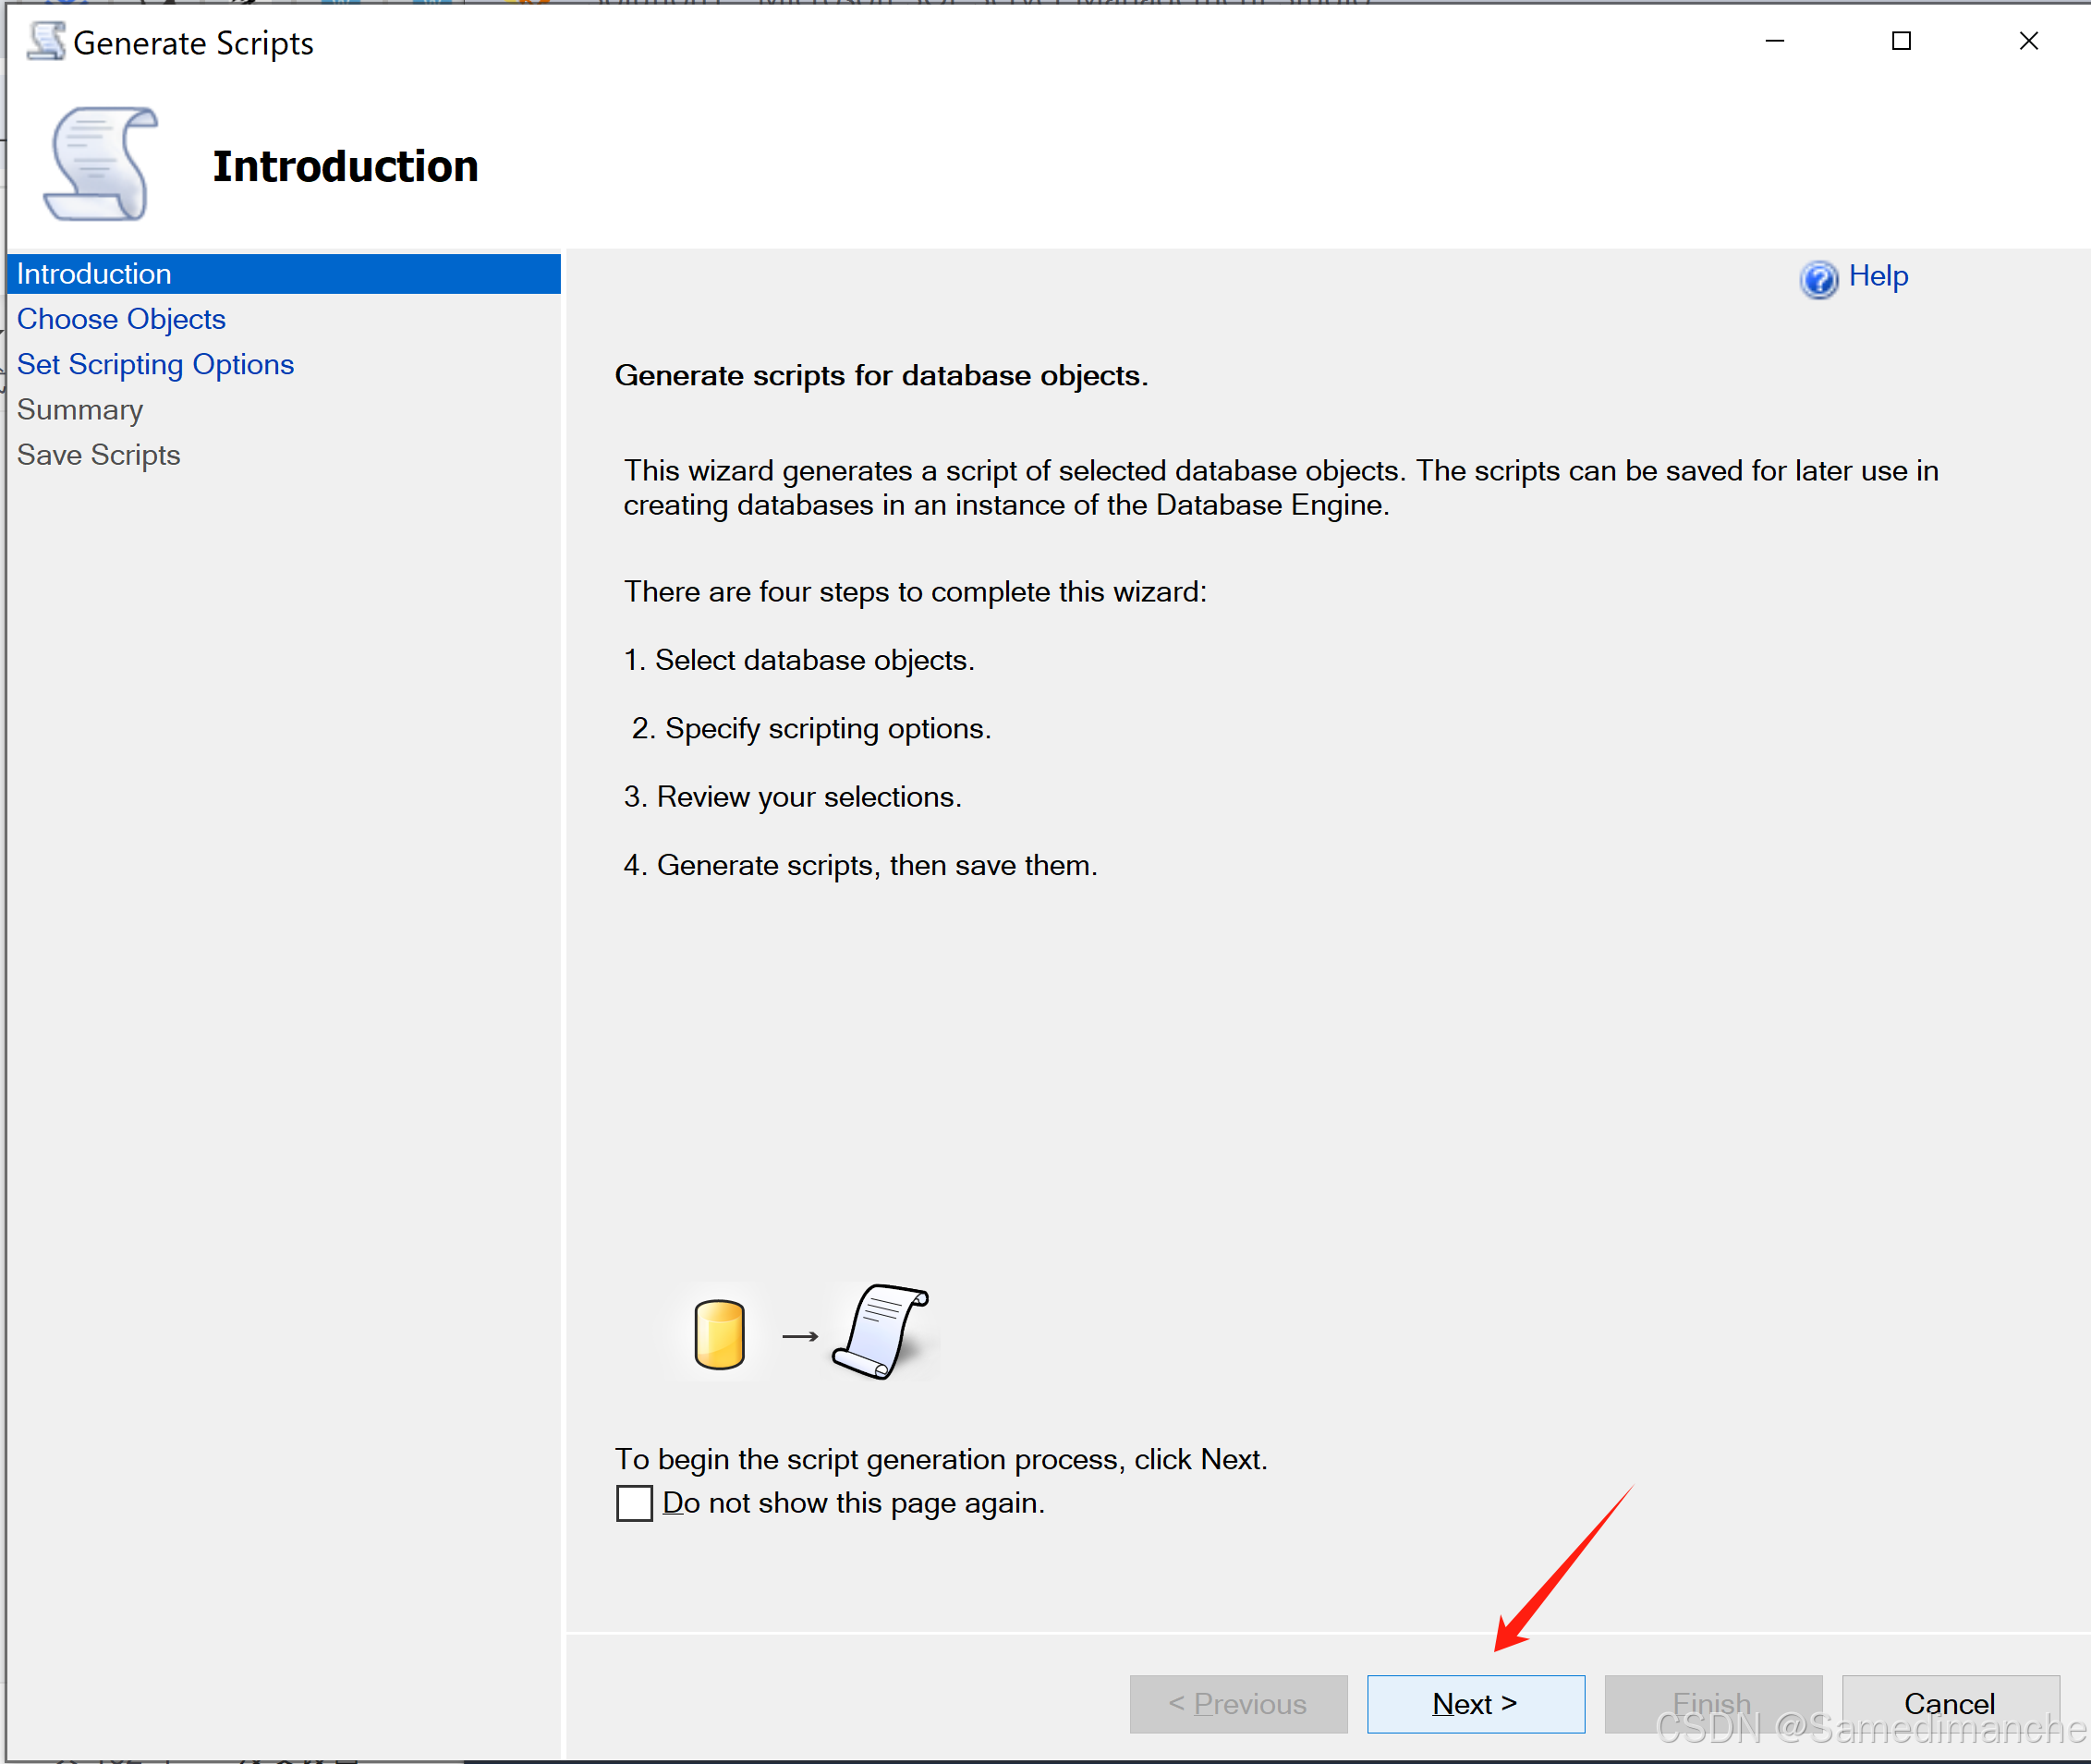Check 'Do not show this page again'
Image resolution: width=2091 pixels, height=1764 pixels.
click(634, 1503)
